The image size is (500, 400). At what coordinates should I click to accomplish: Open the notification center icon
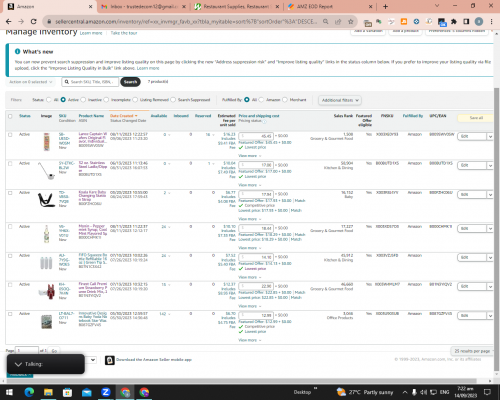[x=487, y=392]
